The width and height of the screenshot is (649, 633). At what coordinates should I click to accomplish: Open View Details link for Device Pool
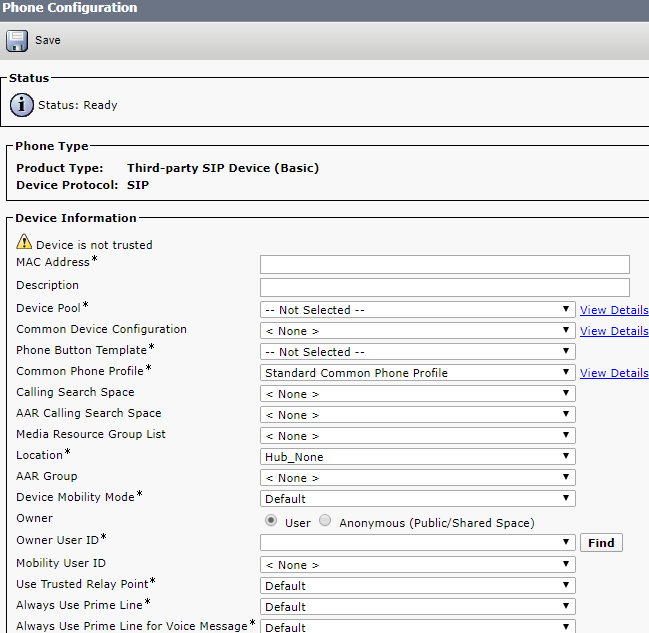click(614, 310)
